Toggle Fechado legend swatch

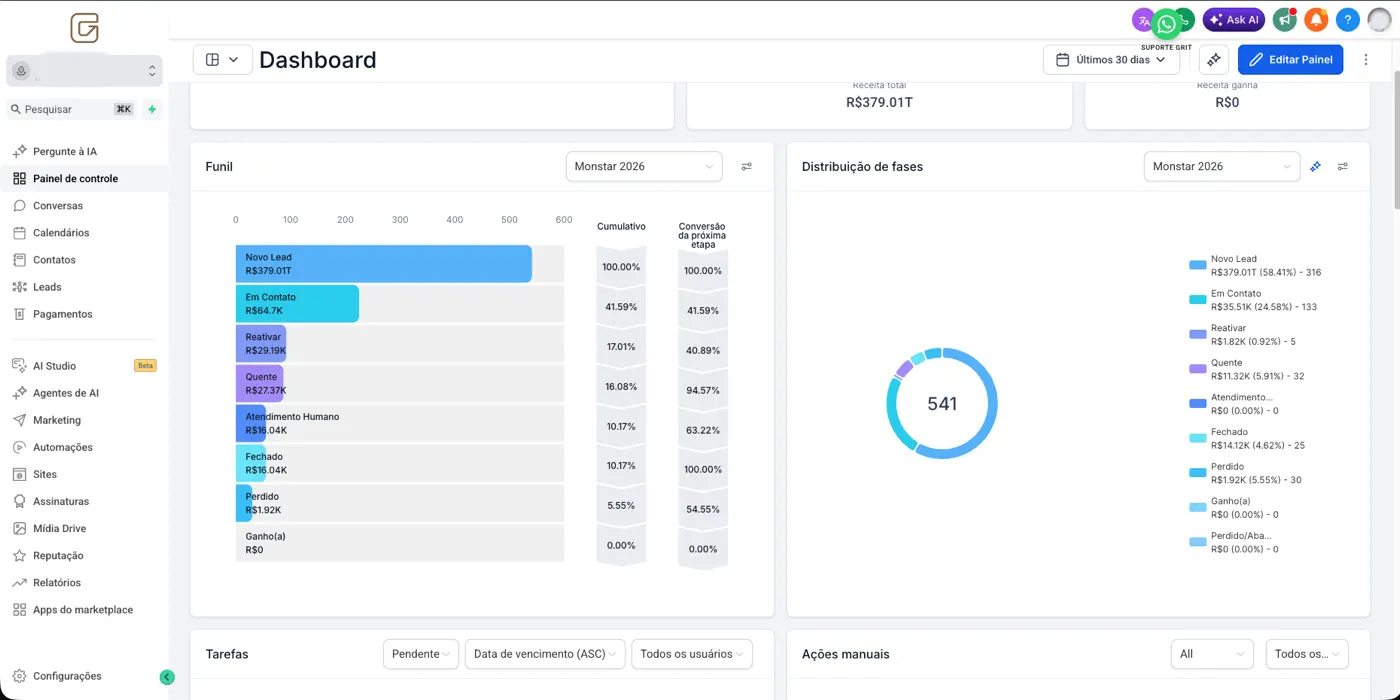point(1197,438)
